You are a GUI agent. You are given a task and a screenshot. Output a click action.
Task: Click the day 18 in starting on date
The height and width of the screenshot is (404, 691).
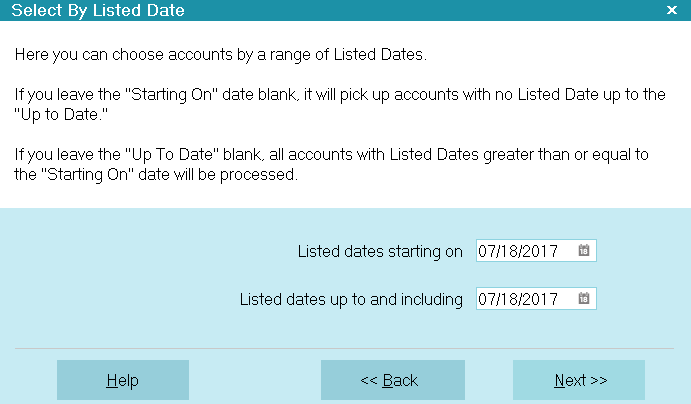(x=508, y=251)
